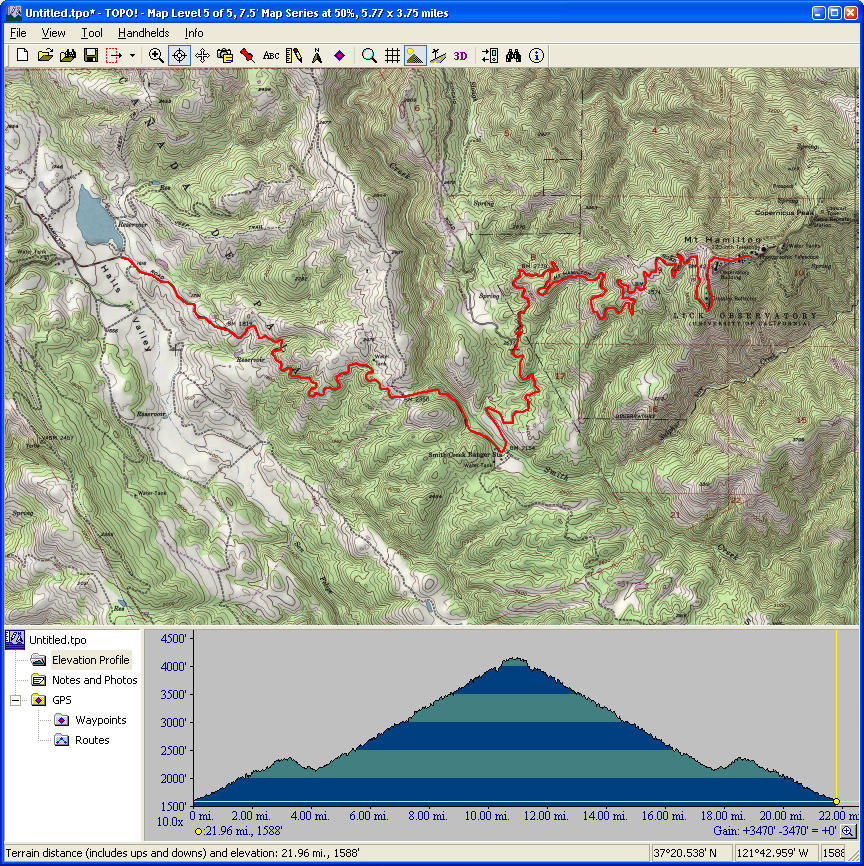Select the pan (four-arrow) tool
Viewport: 864px width, 866px height.
pyautogui.click(x=202, y=56)
